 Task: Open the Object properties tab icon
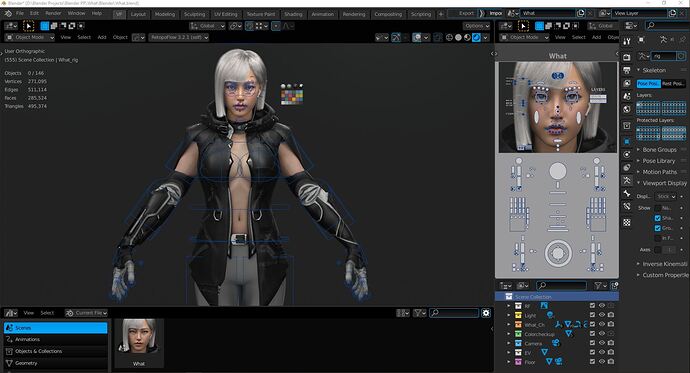(x=627, y=141)
